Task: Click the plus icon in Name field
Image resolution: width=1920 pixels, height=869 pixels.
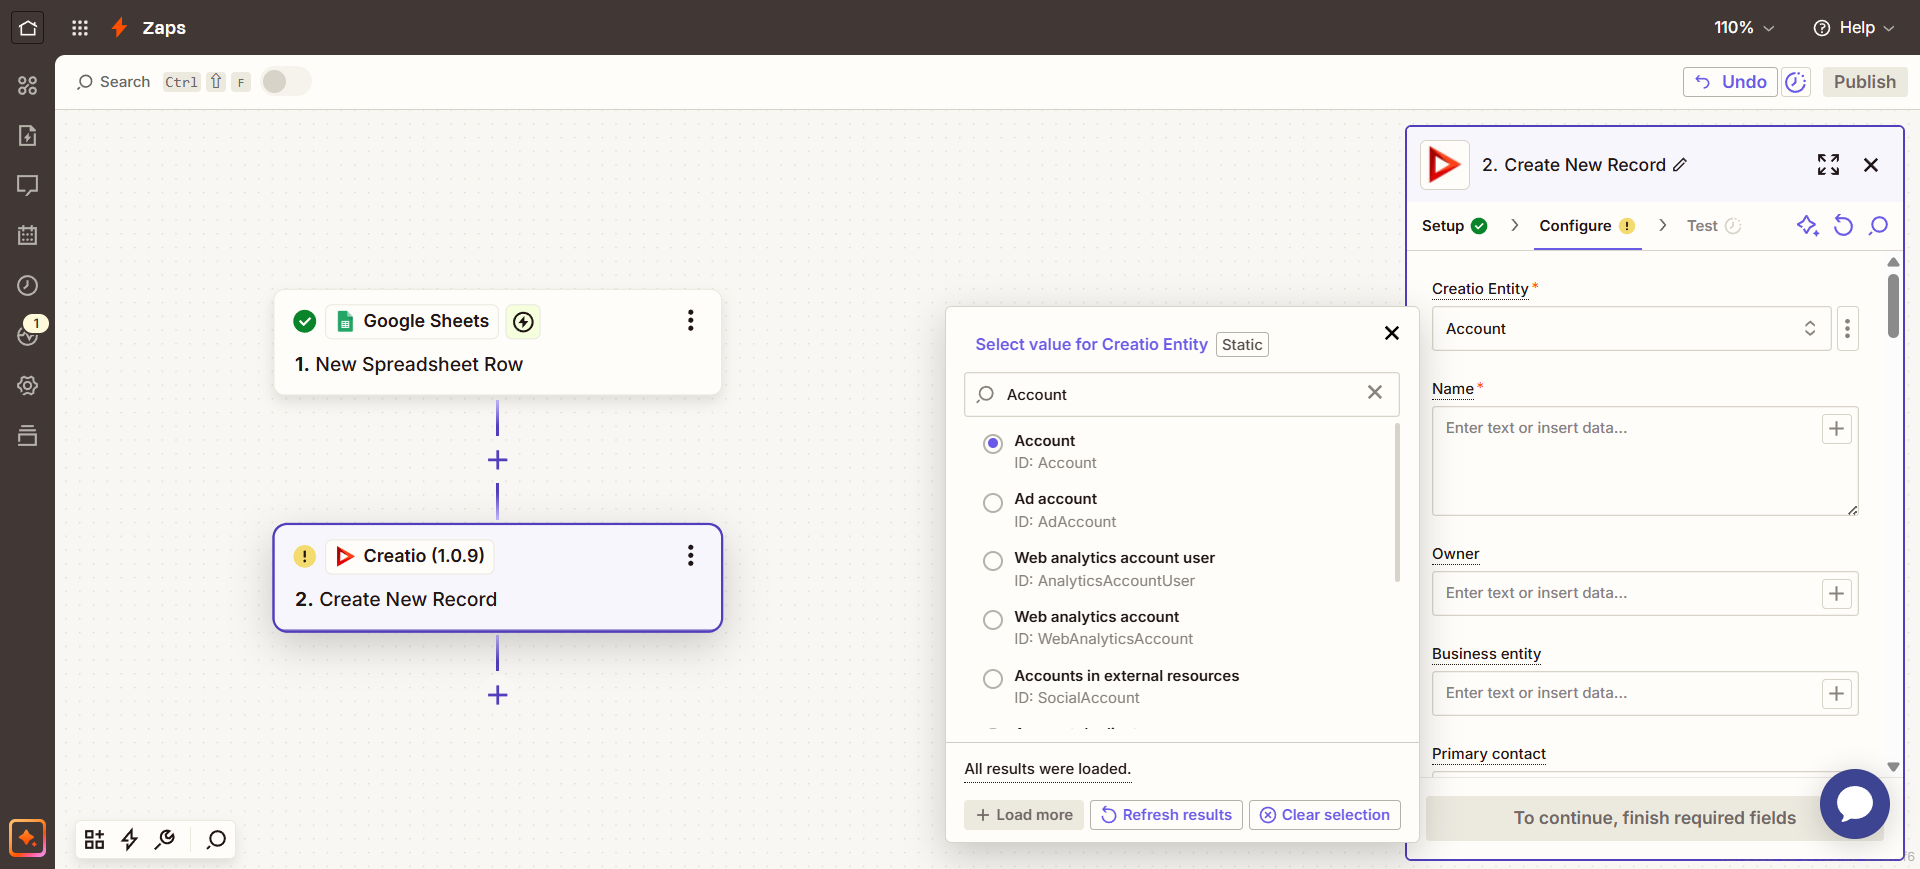Action: click(1836, 429)
